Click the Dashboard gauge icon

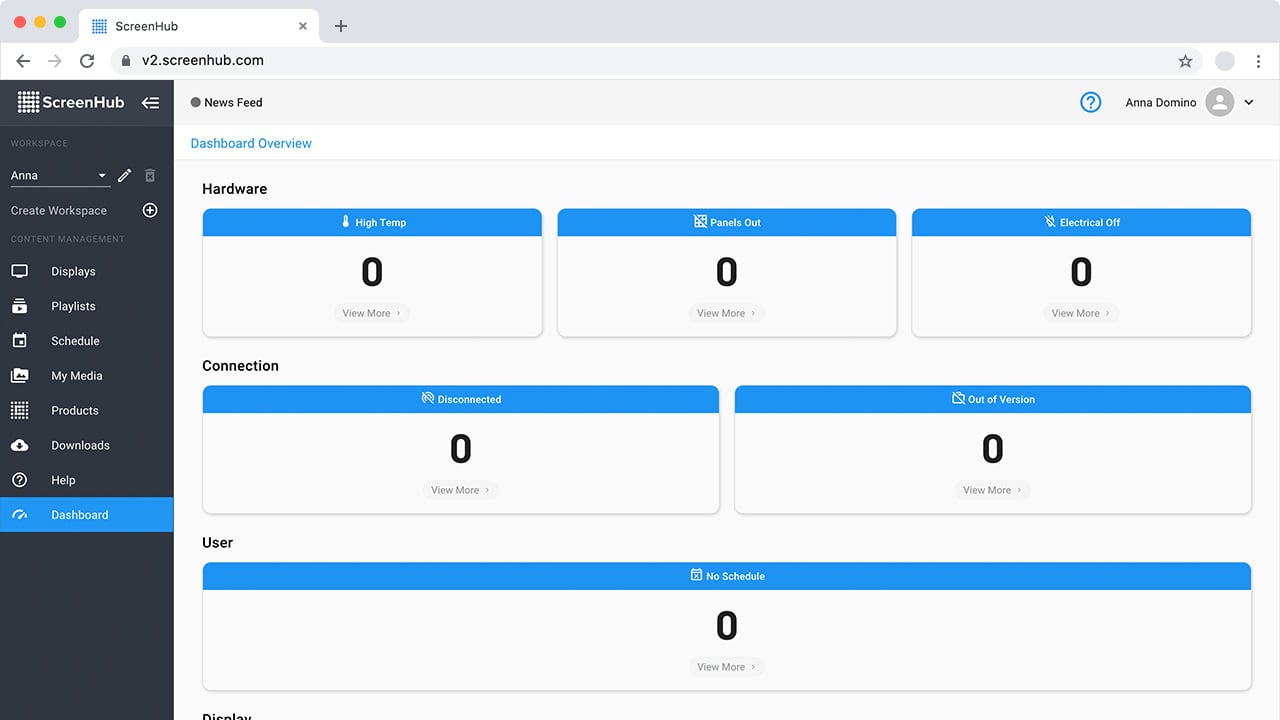[19, 515]
